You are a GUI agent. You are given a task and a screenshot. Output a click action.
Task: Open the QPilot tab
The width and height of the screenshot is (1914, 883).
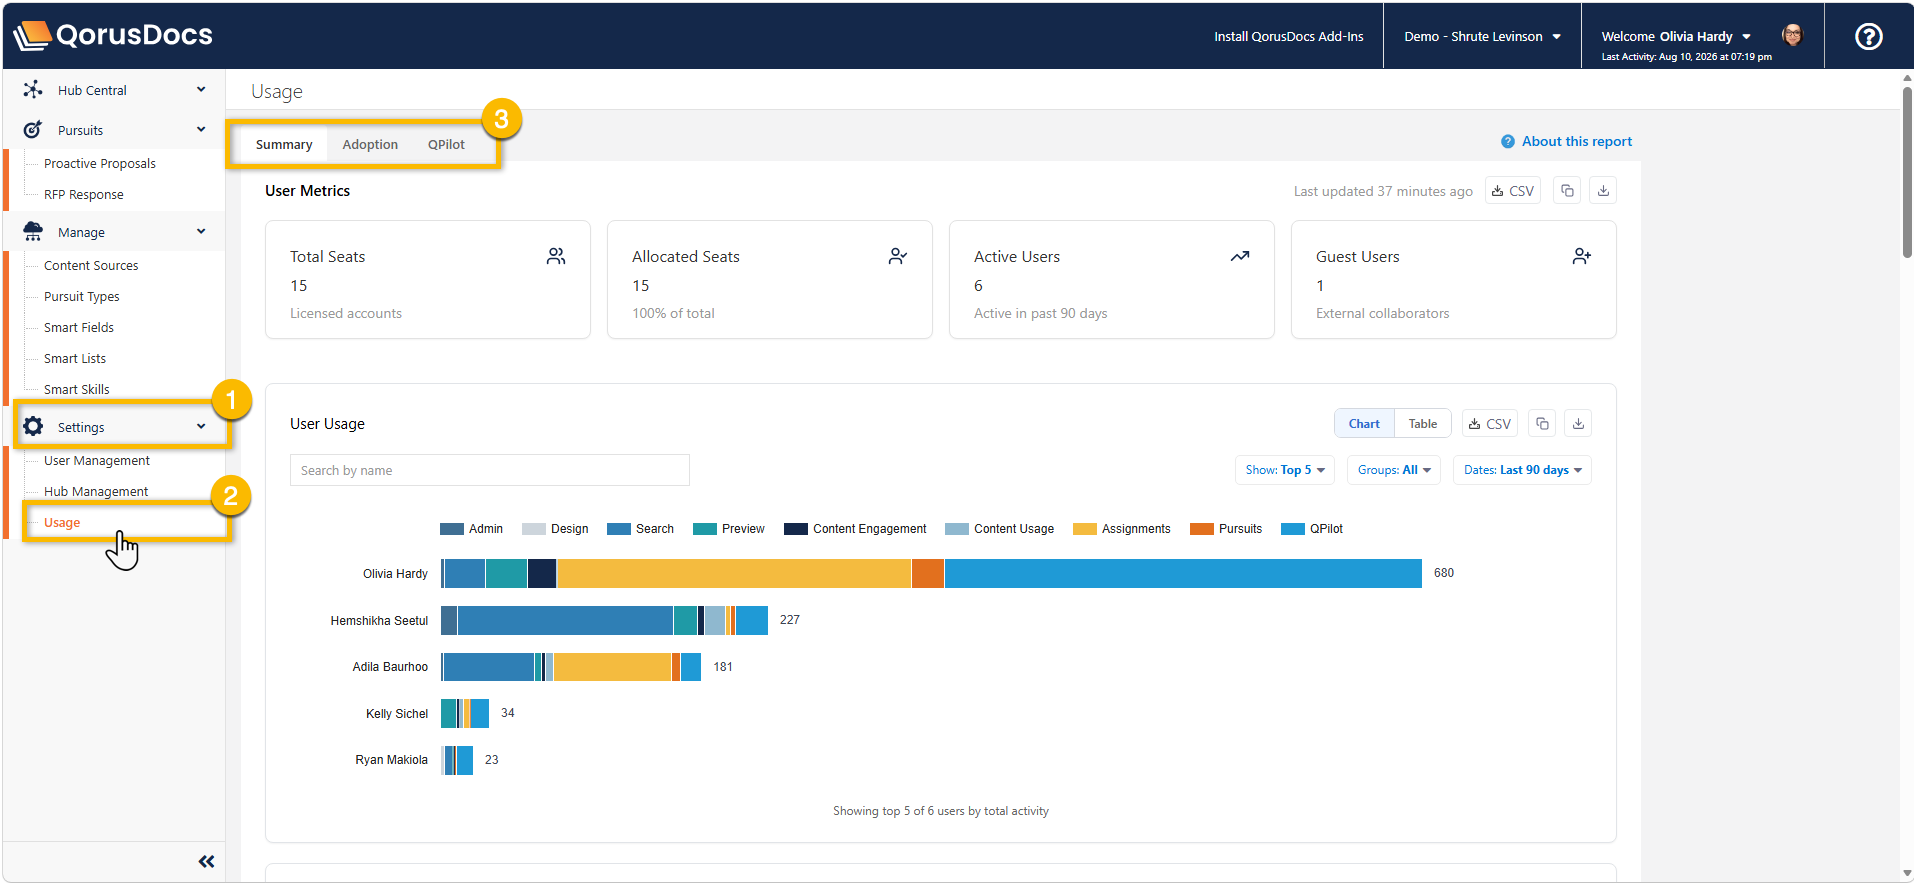(446, 145)
